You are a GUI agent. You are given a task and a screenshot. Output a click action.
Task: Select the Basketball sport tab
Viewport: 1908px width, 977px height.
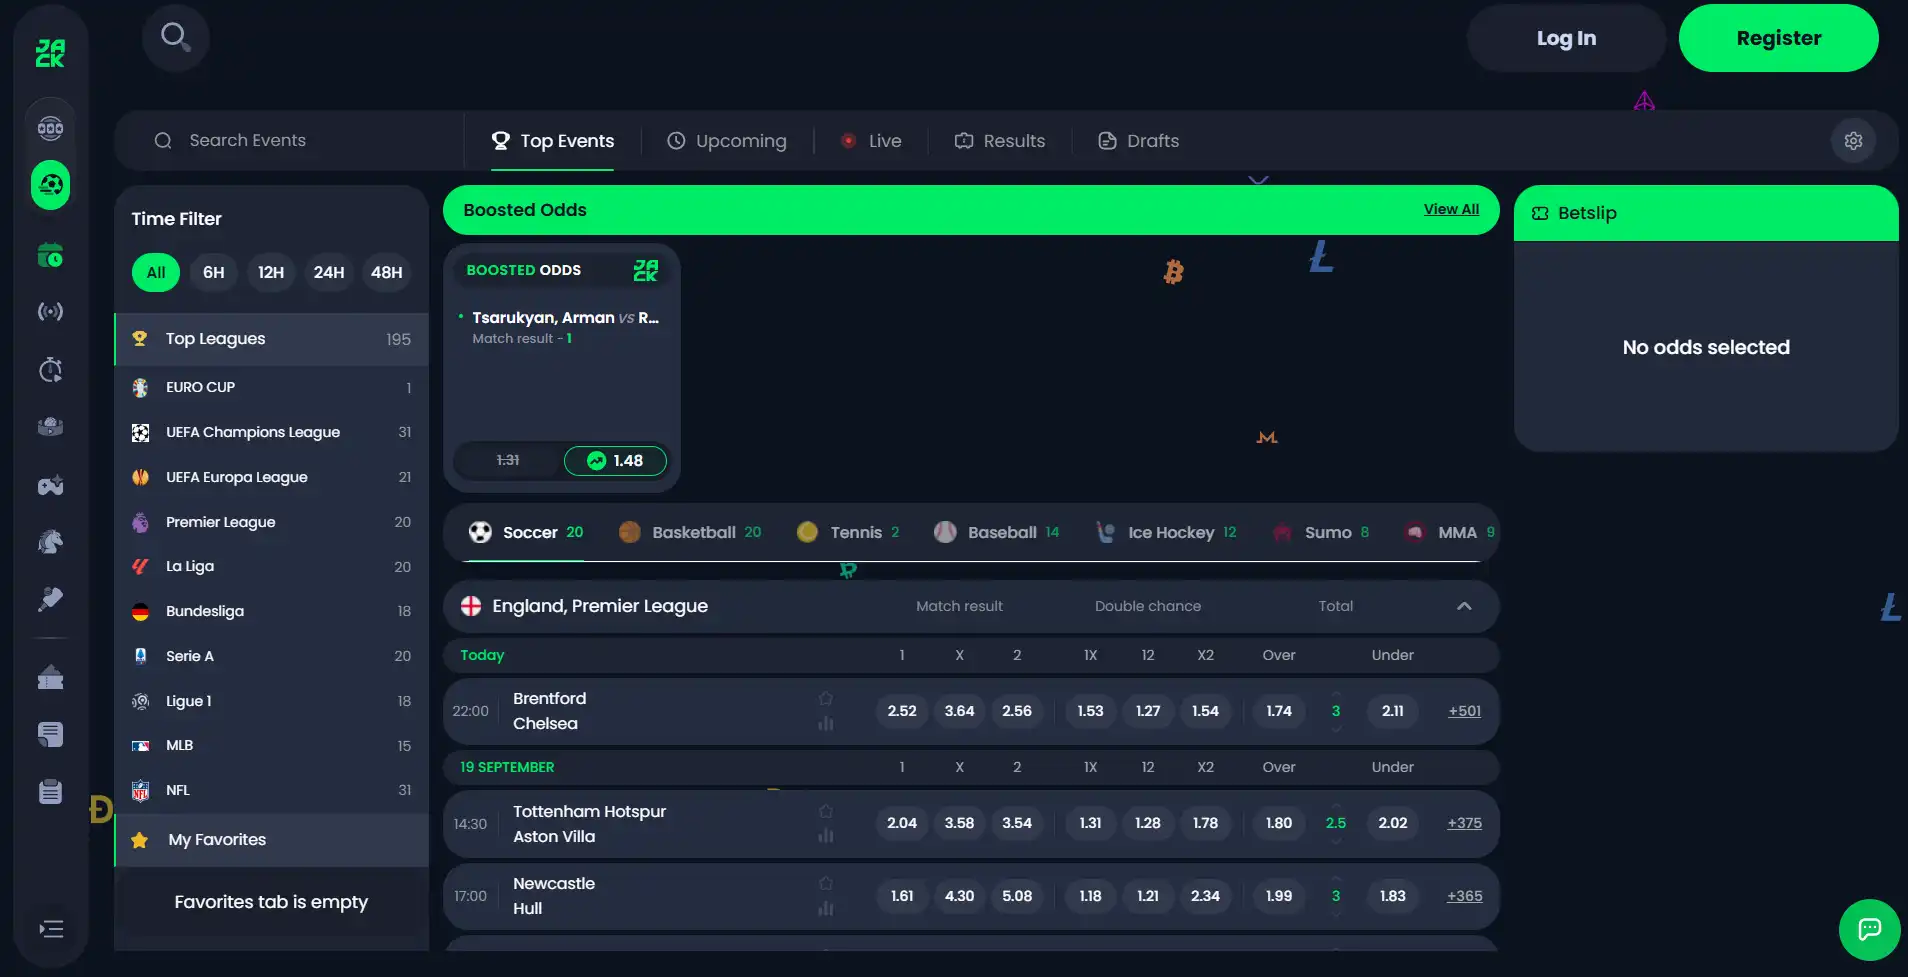tap(690, 532)
